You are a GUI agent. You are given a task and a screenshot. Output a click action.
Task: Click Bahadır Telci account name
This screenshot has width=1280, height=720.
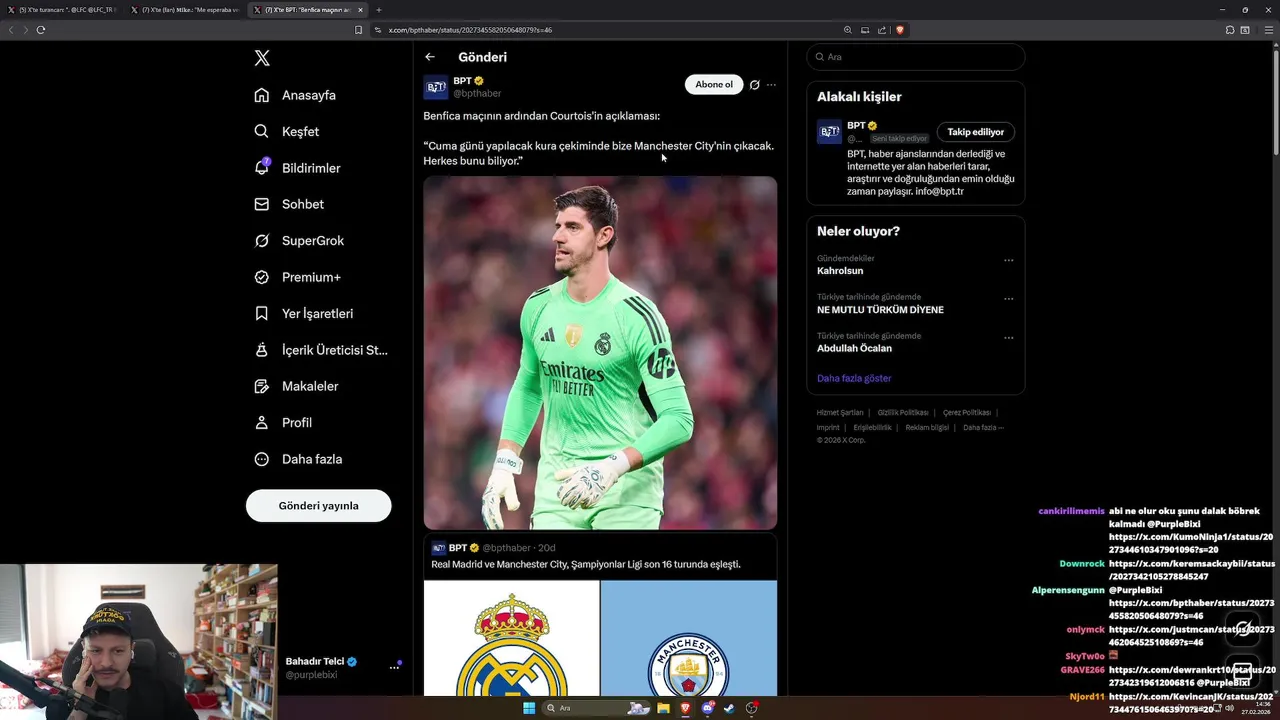click(x=315, y=661)
